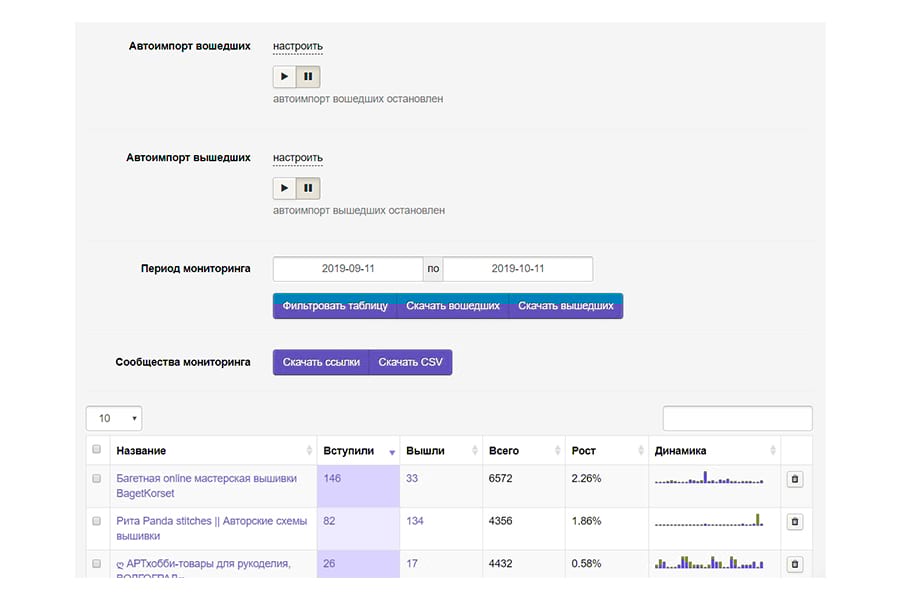Select growth value 0.58%
The width and height of the screenshot is (900, 600).
click(x=586, y=563)
